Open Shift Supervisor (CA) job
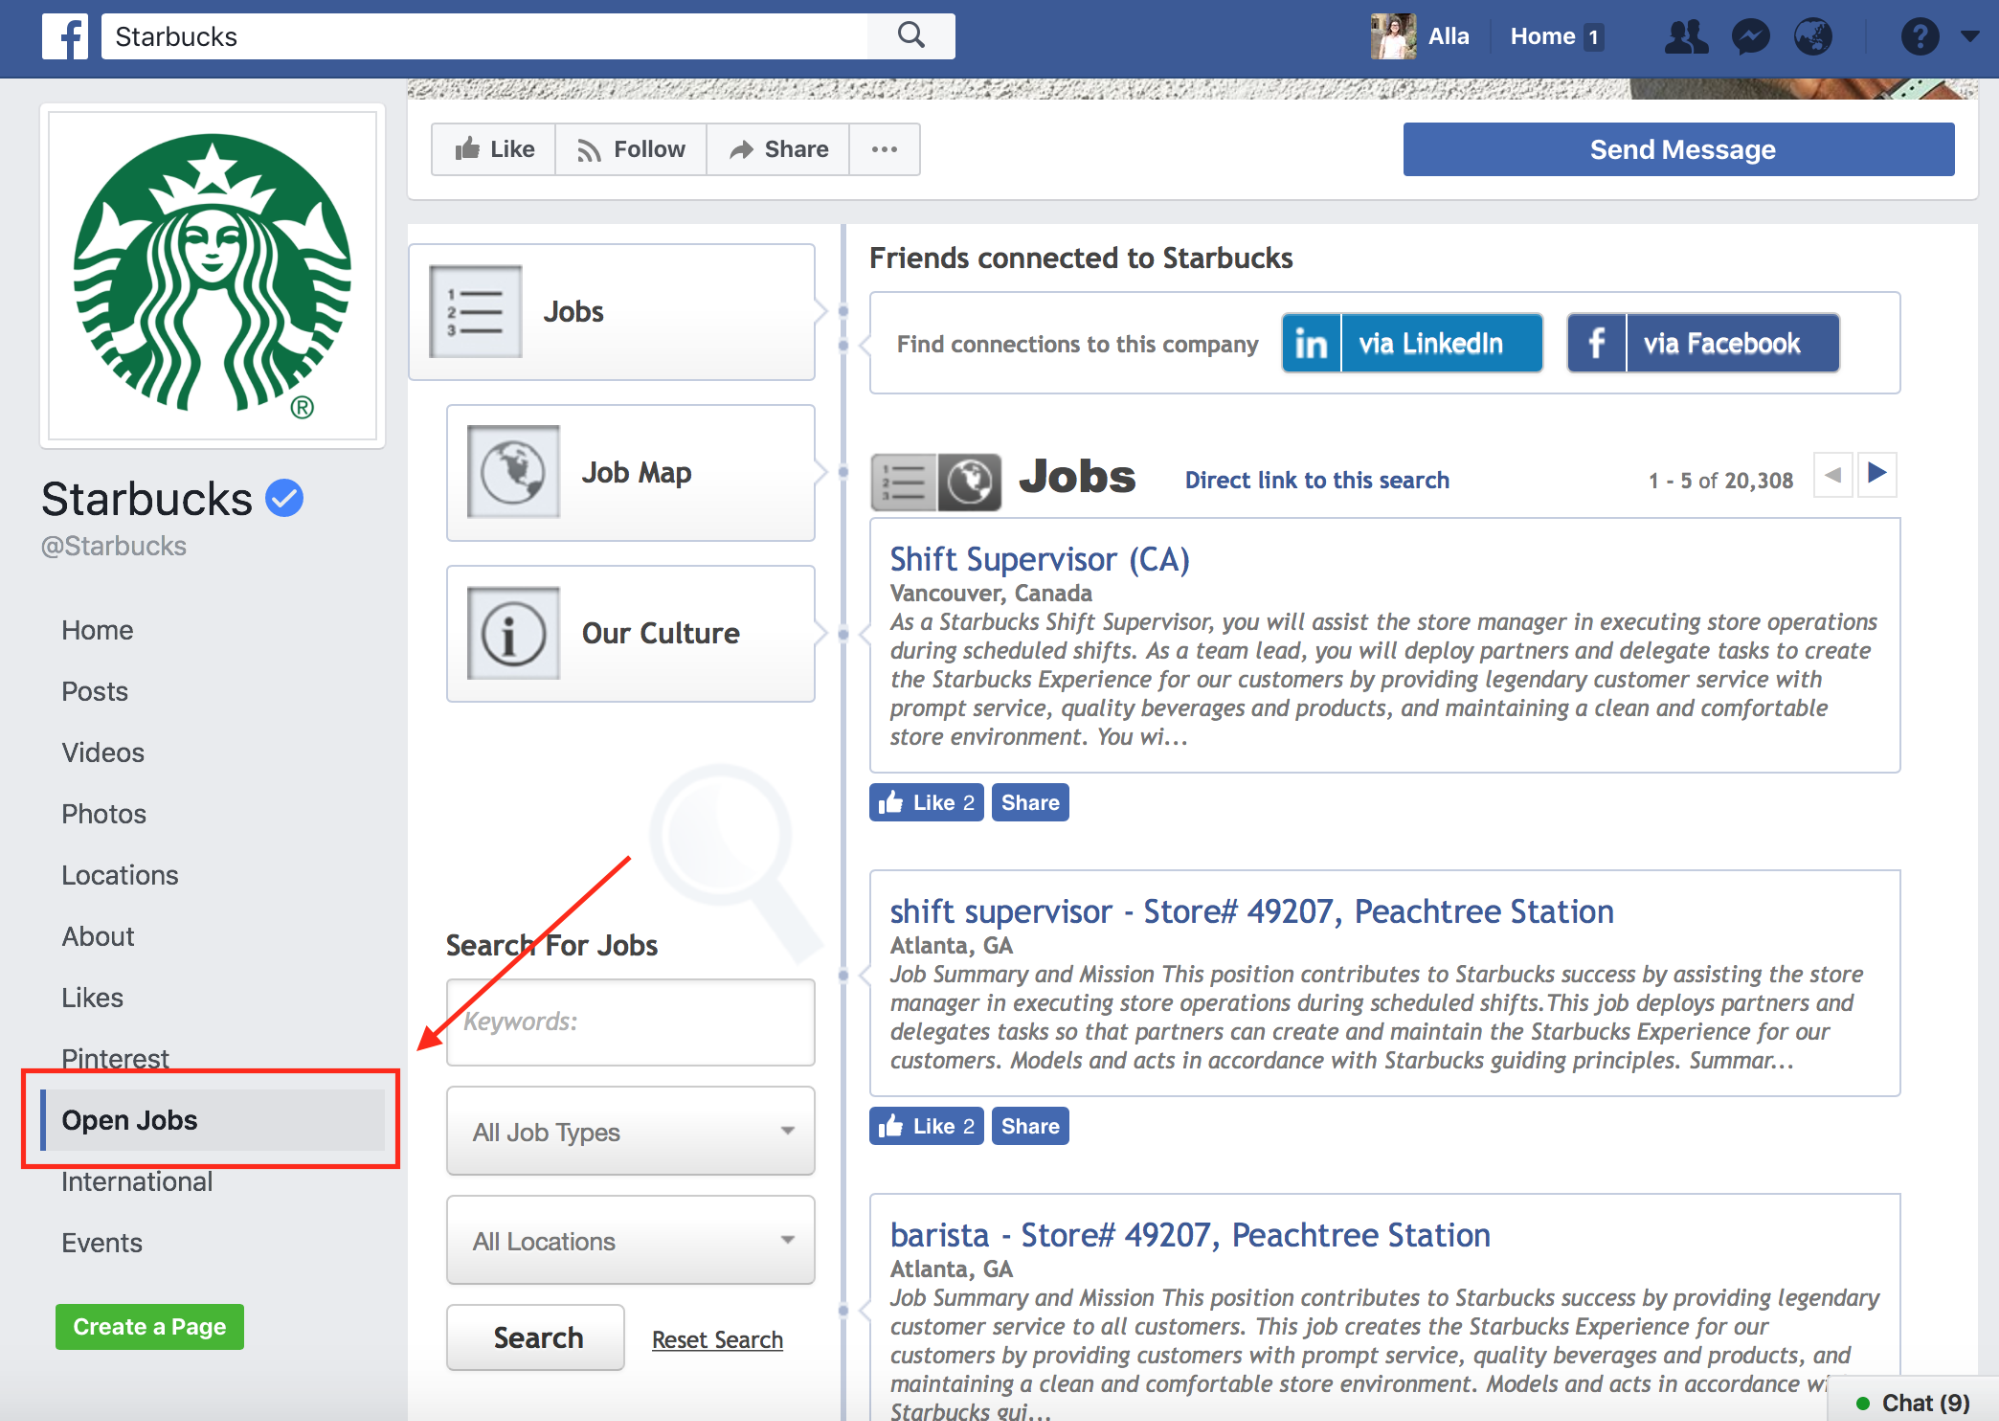 point(1040,559)
